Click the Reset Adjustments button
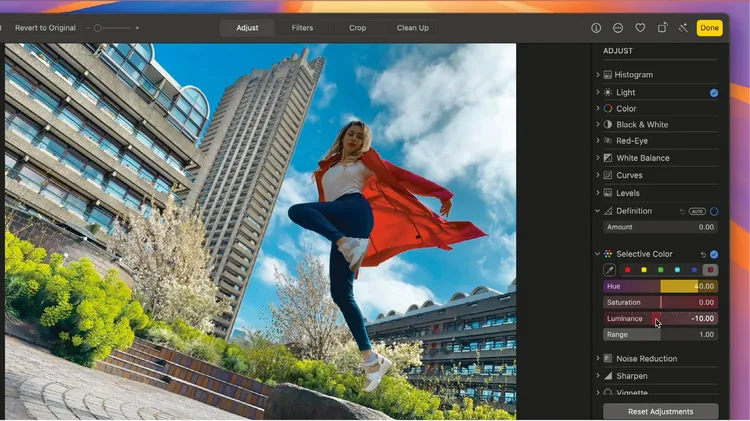 660,411
